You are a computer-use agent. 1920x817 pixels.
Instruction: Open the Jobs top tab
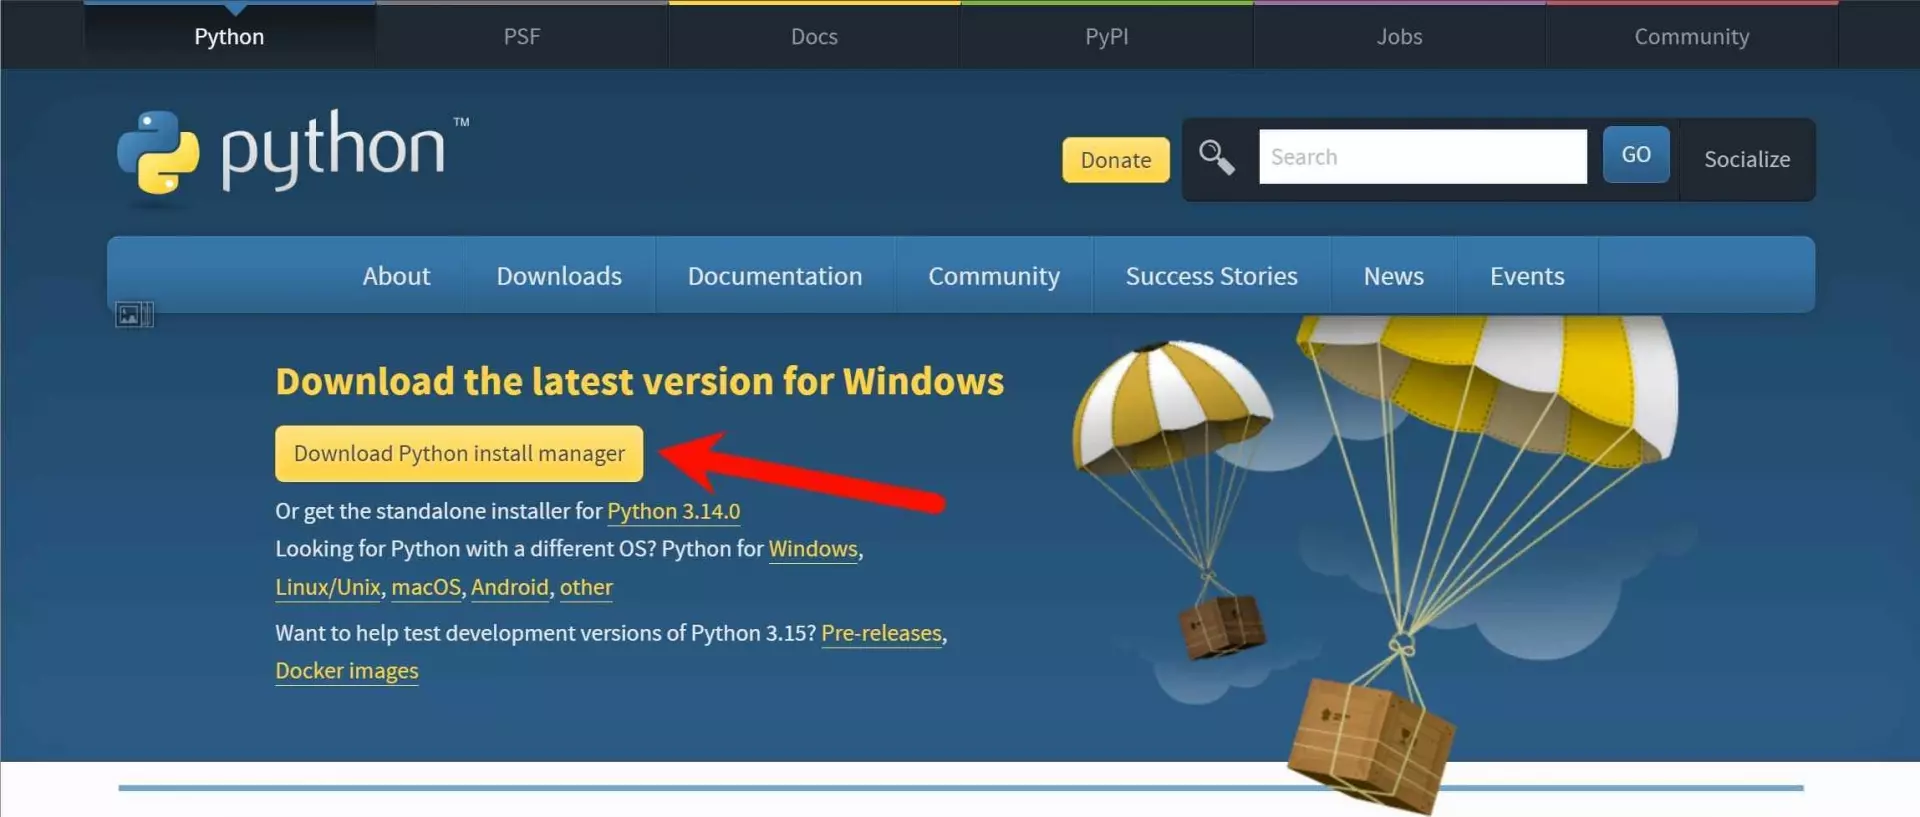point(1399,36)
